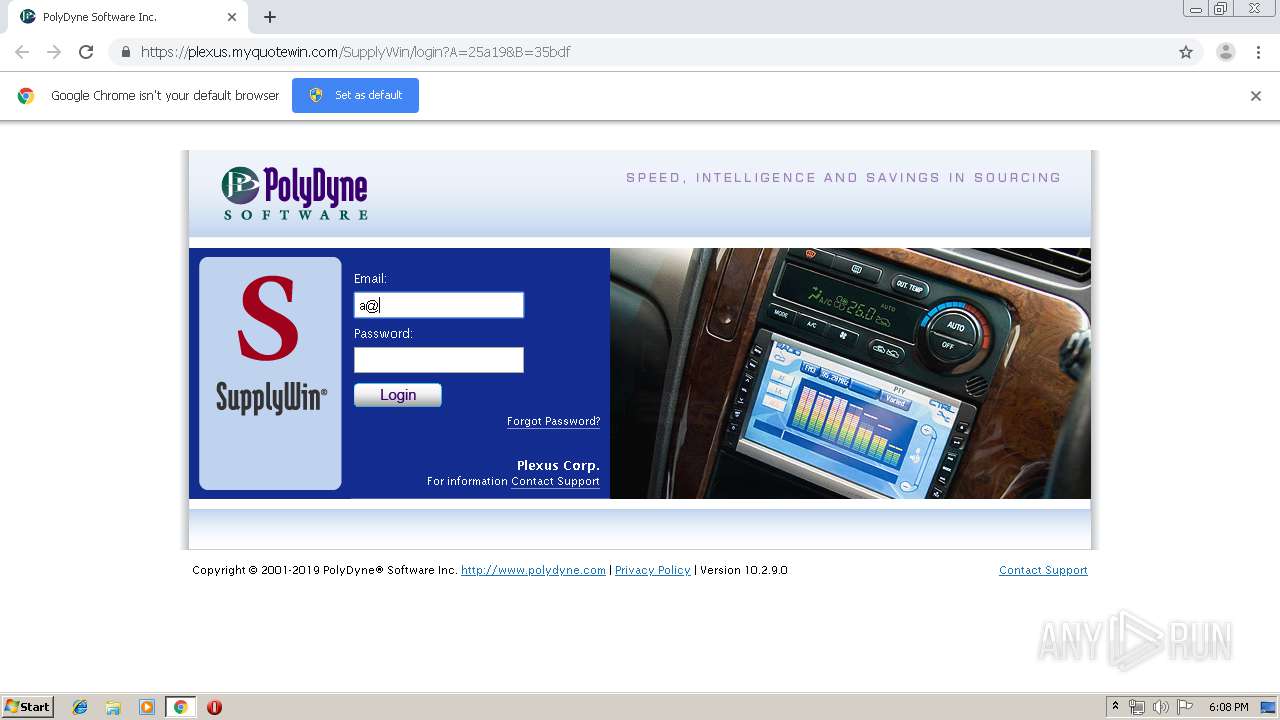
Task: Dismiss the default browser notification bar
Action: point(1256,96)
